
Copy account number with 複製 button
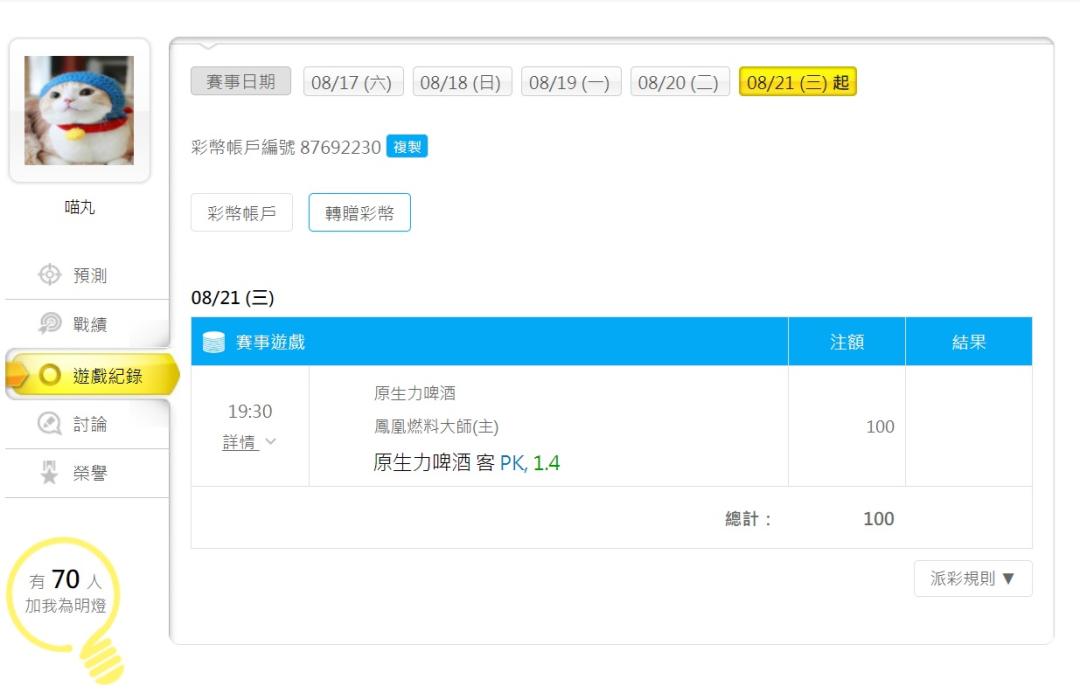click(407, 147)
